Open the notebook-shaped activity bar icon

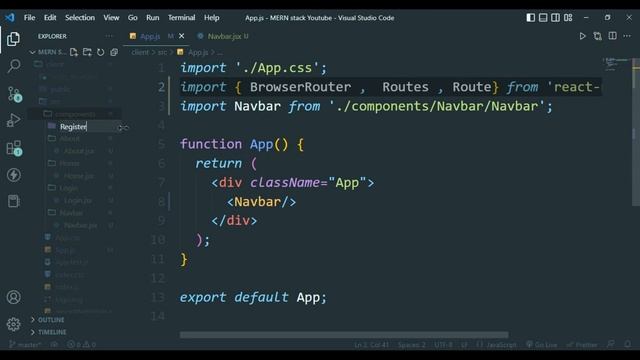click(13, 201)
